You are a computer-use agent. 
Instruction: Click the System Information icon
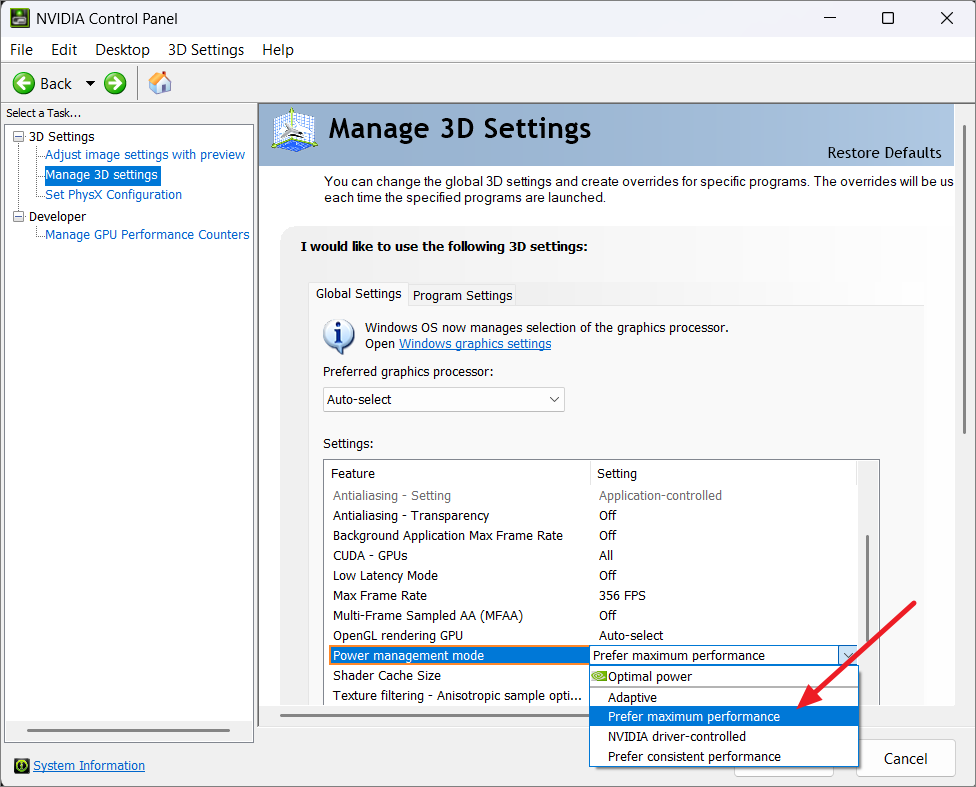(x=22, y=765)
